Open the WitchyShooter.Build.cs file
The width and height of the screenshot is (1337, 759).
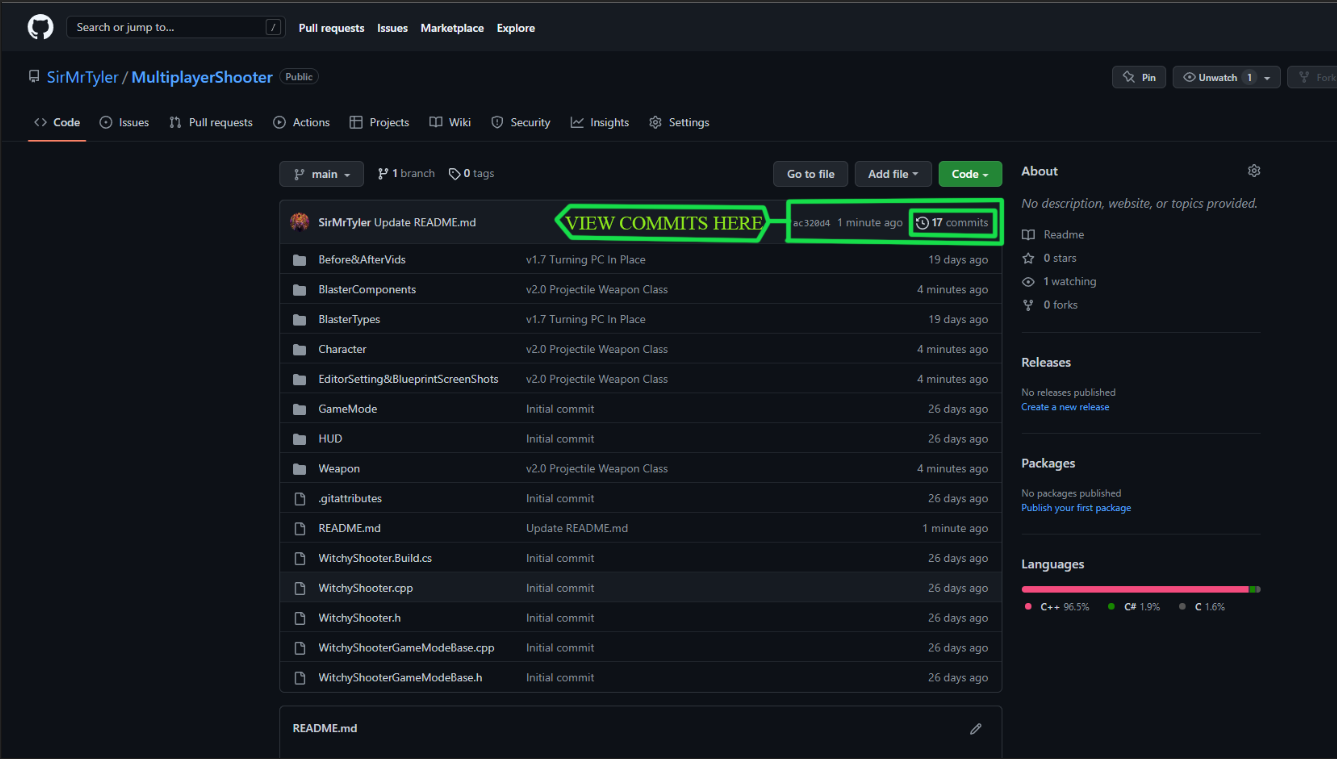[375, 558]
